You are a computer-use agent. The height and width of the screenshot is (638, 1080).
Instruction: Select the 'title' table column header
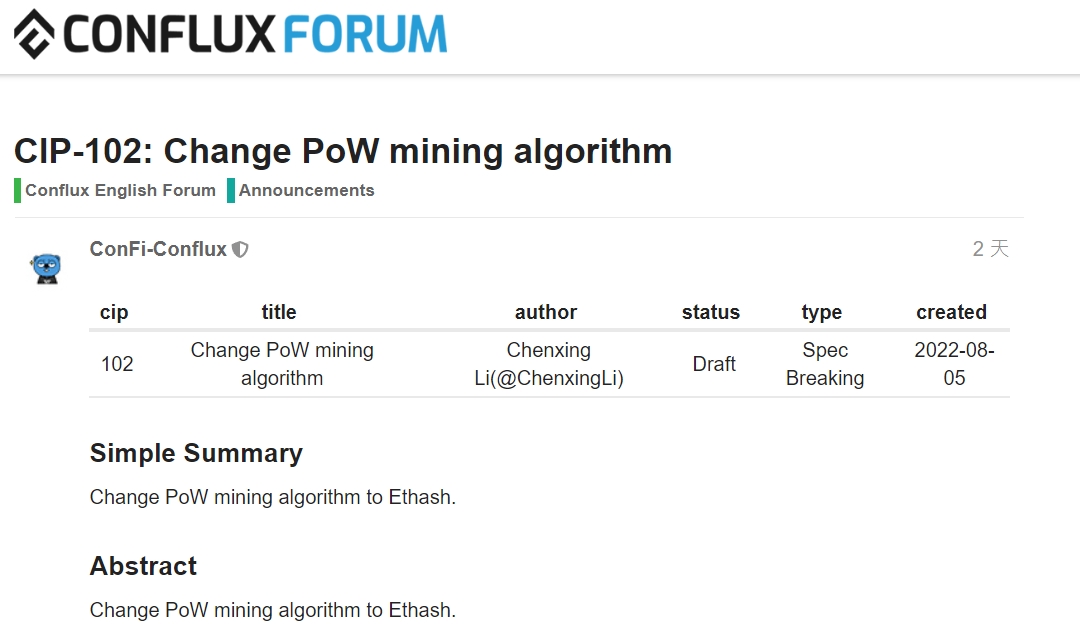pos(279,312)
